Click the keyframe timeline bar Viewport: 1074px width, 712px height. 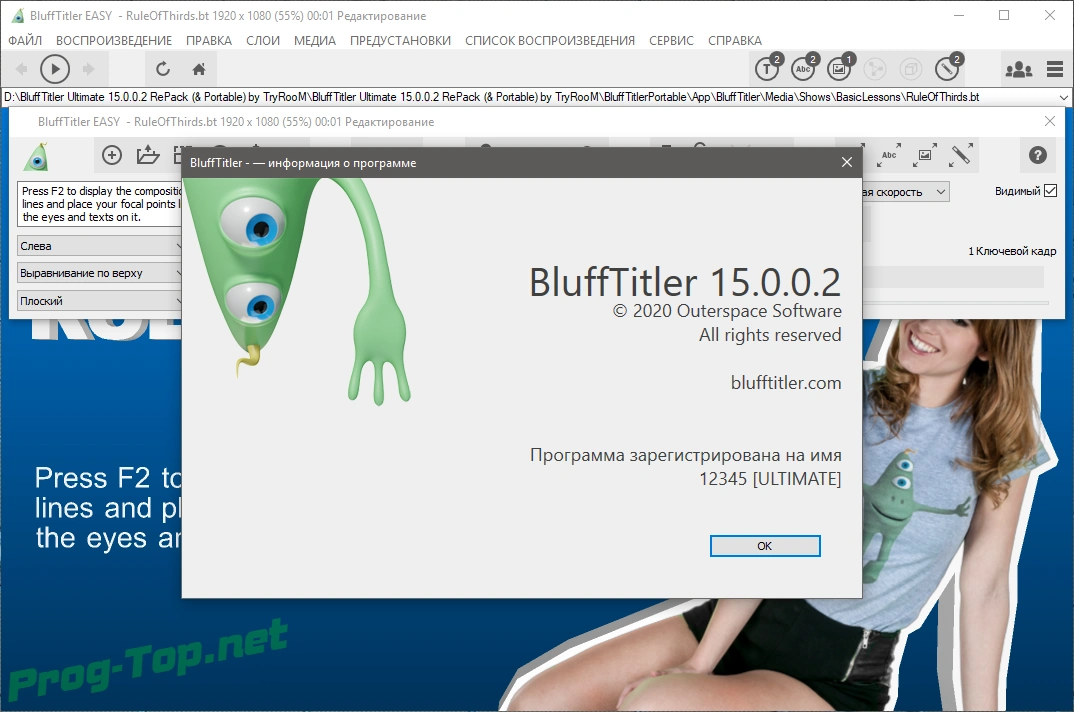click(953, 277)
